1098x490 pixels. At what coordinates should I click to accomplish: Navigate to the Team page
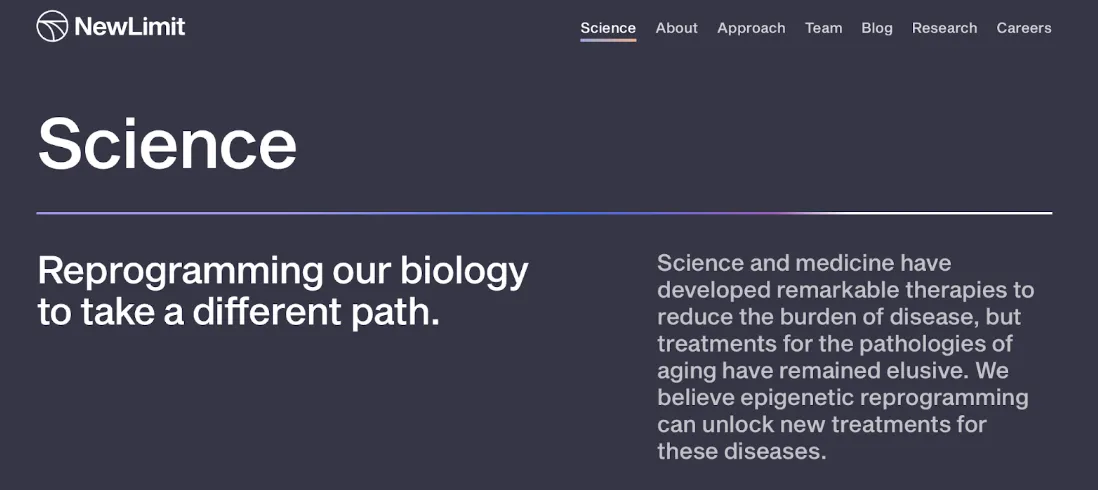coord(823,28)
